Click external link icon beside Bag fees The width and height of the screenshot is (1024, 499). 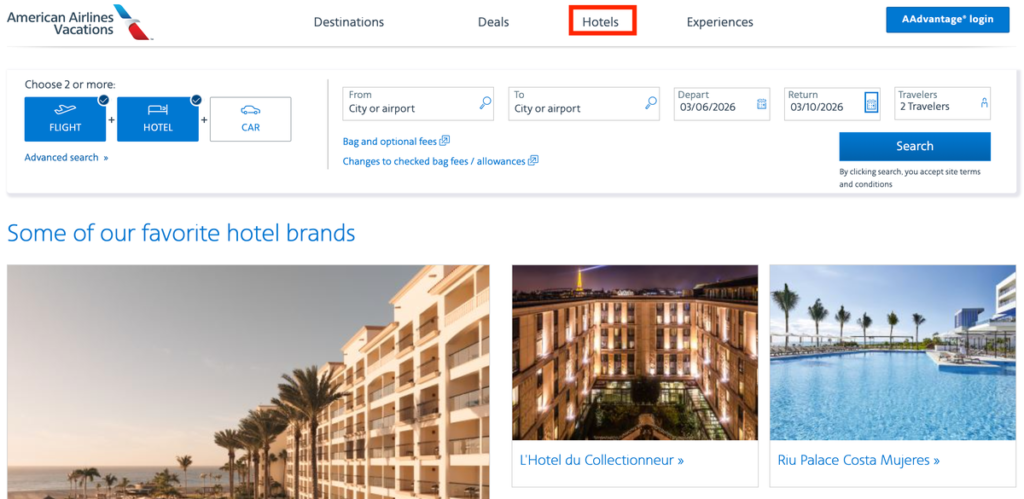tap(445, 141)
